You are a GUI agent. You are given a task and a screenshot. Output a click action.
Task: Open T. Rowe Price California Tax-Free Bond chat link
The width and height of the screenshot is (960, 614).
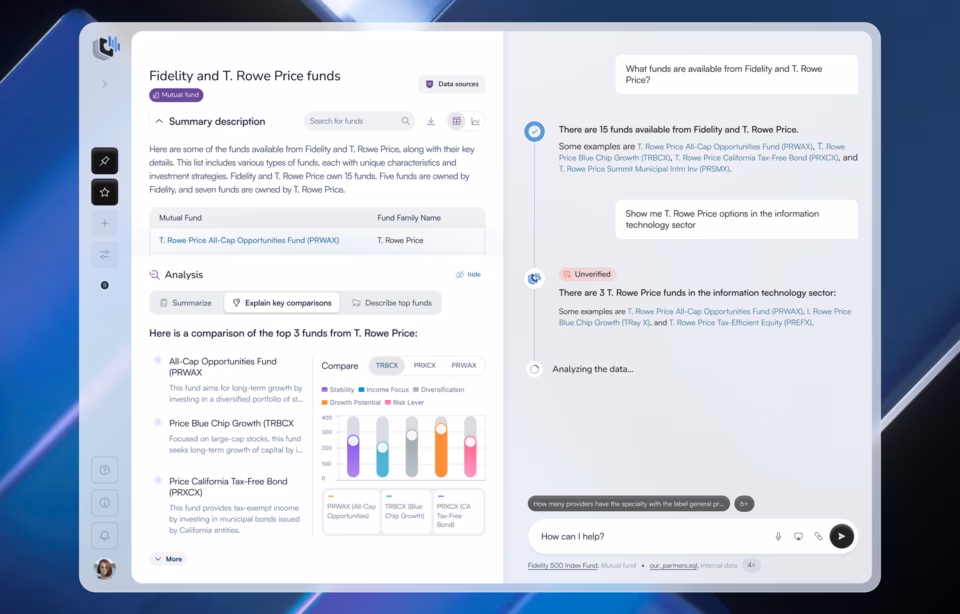pos(756,158)
